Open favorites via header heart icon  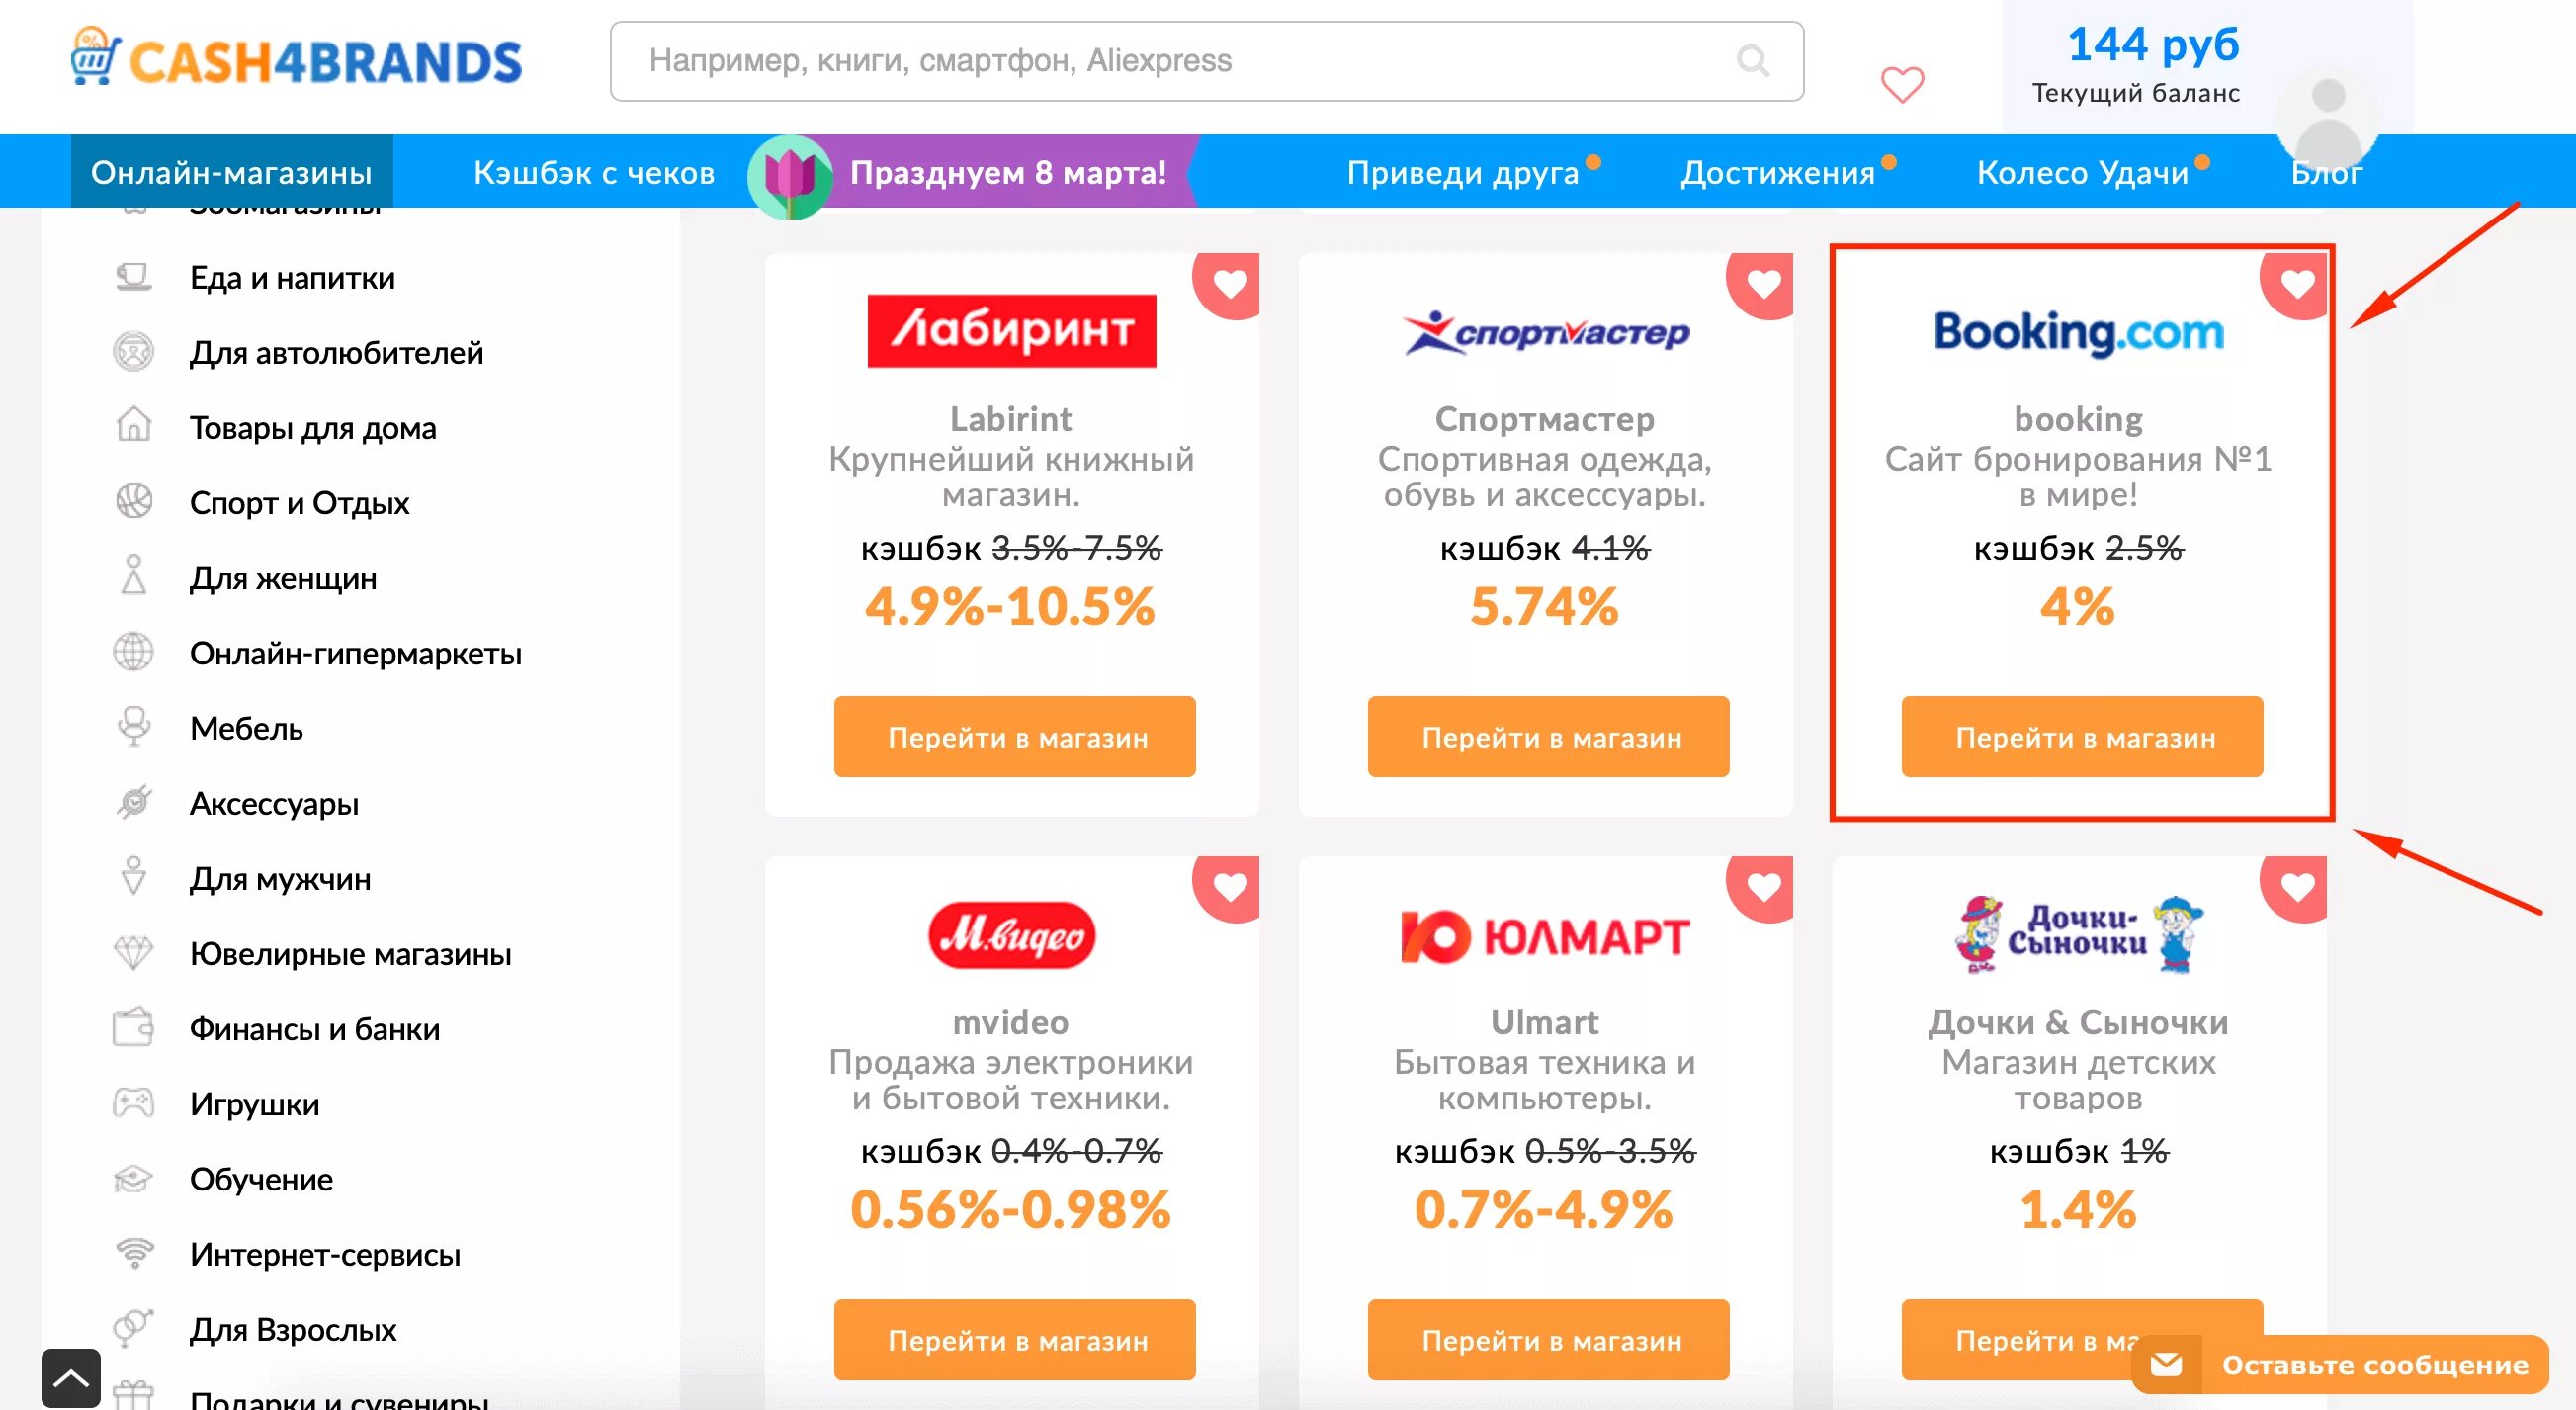[1902, 85]
